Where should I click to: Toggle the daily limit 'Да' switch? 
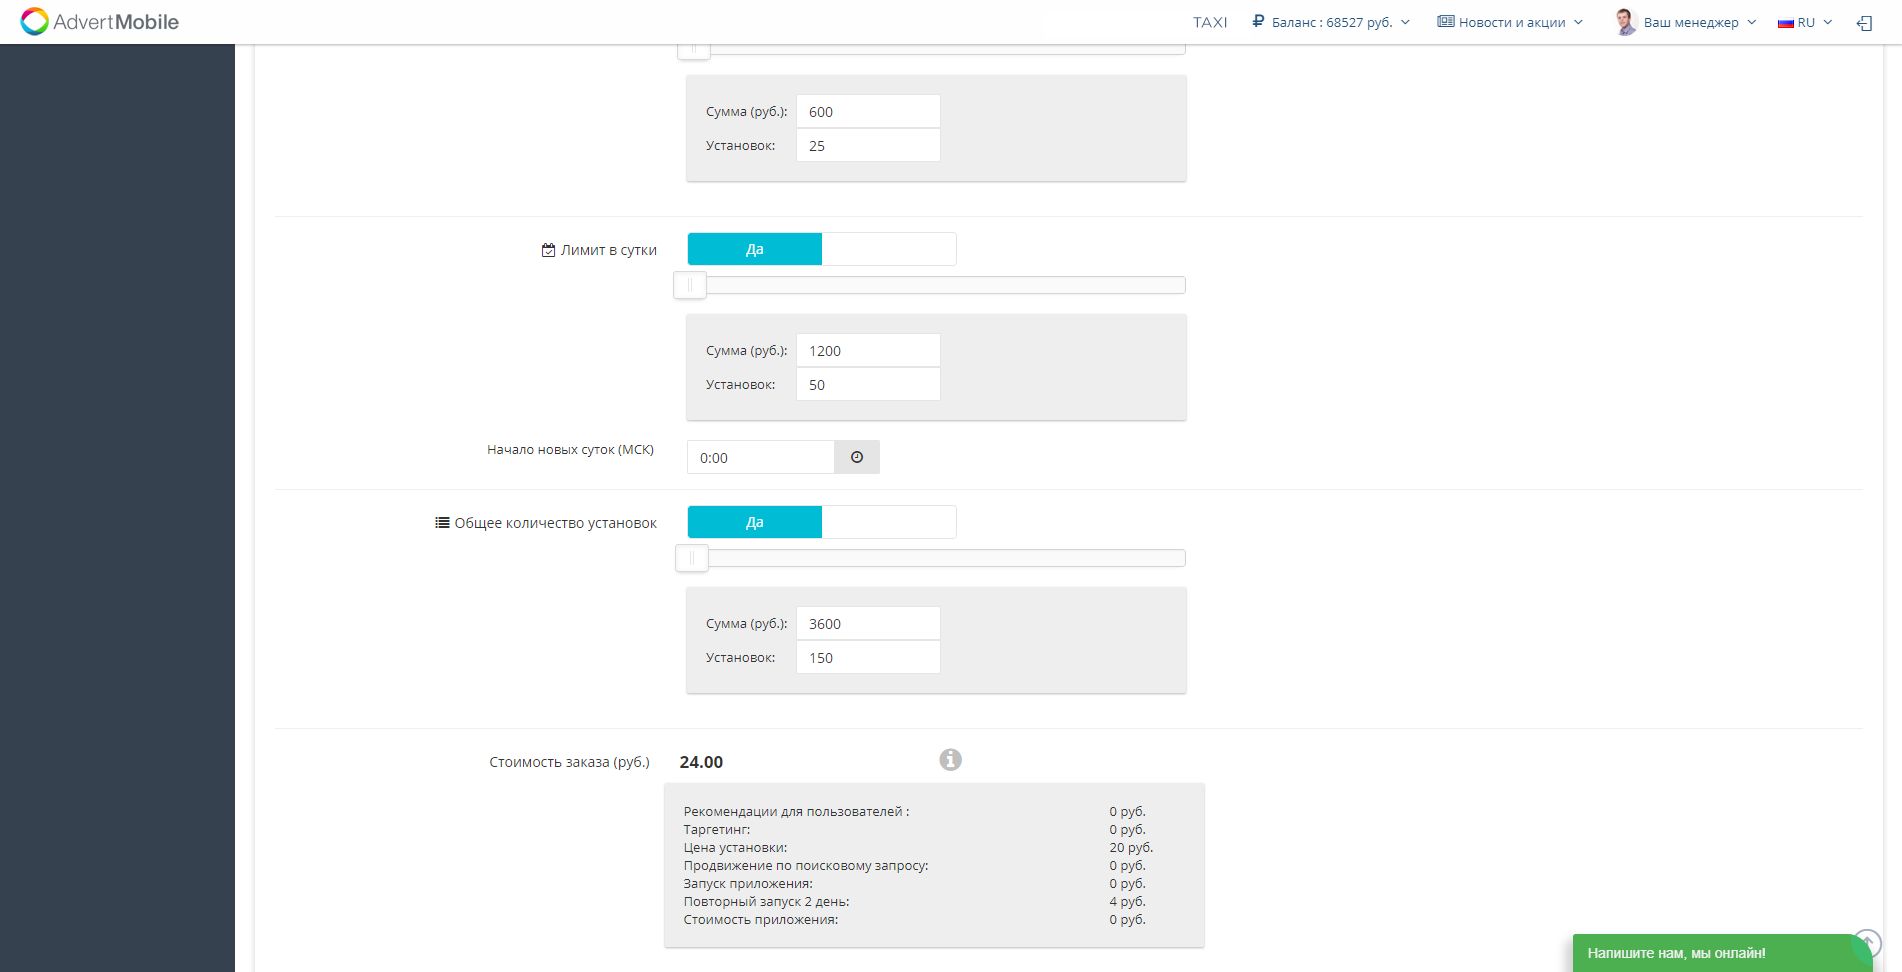coord(755,249)
